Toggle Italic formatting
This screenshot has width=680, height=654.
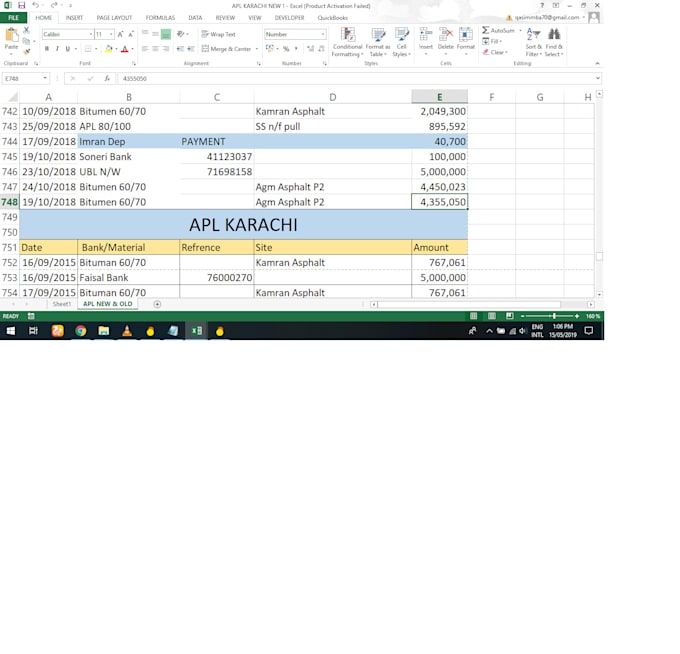click(57, 49)
